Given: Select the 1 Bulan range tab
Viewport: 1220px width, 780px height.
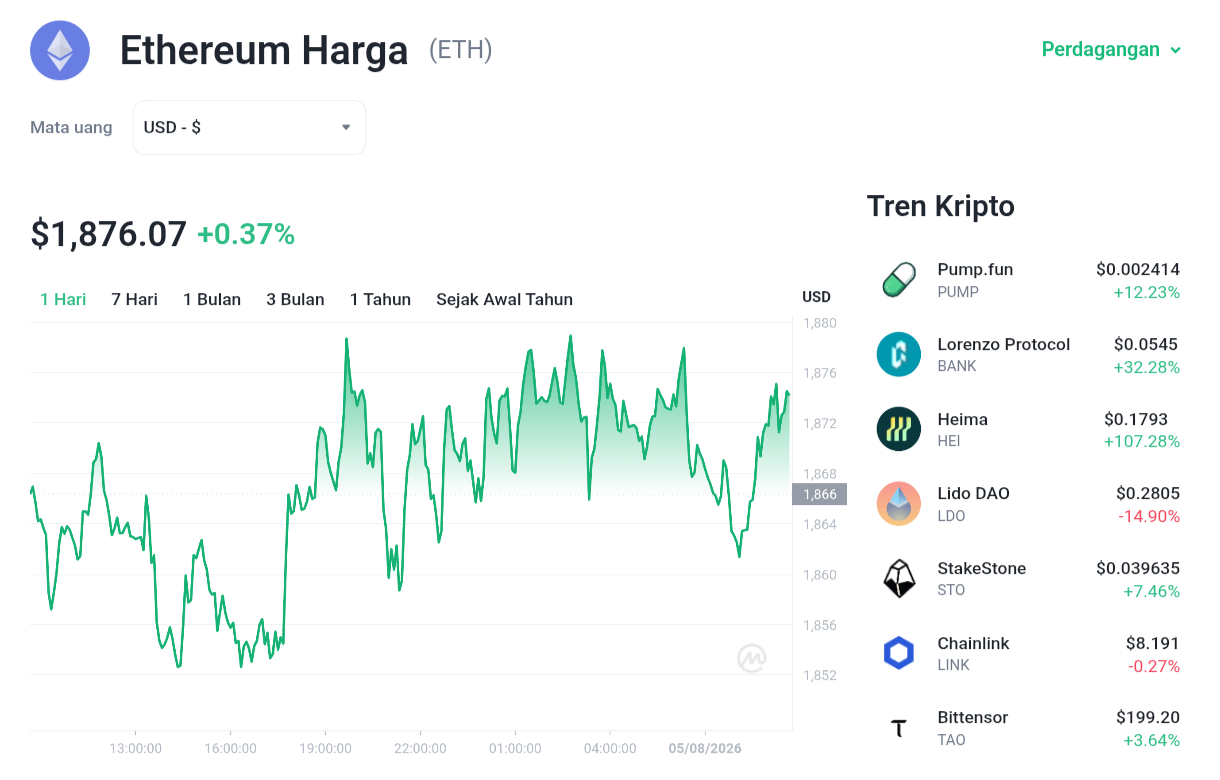Looking at the screenshot, I should [212, 299].
